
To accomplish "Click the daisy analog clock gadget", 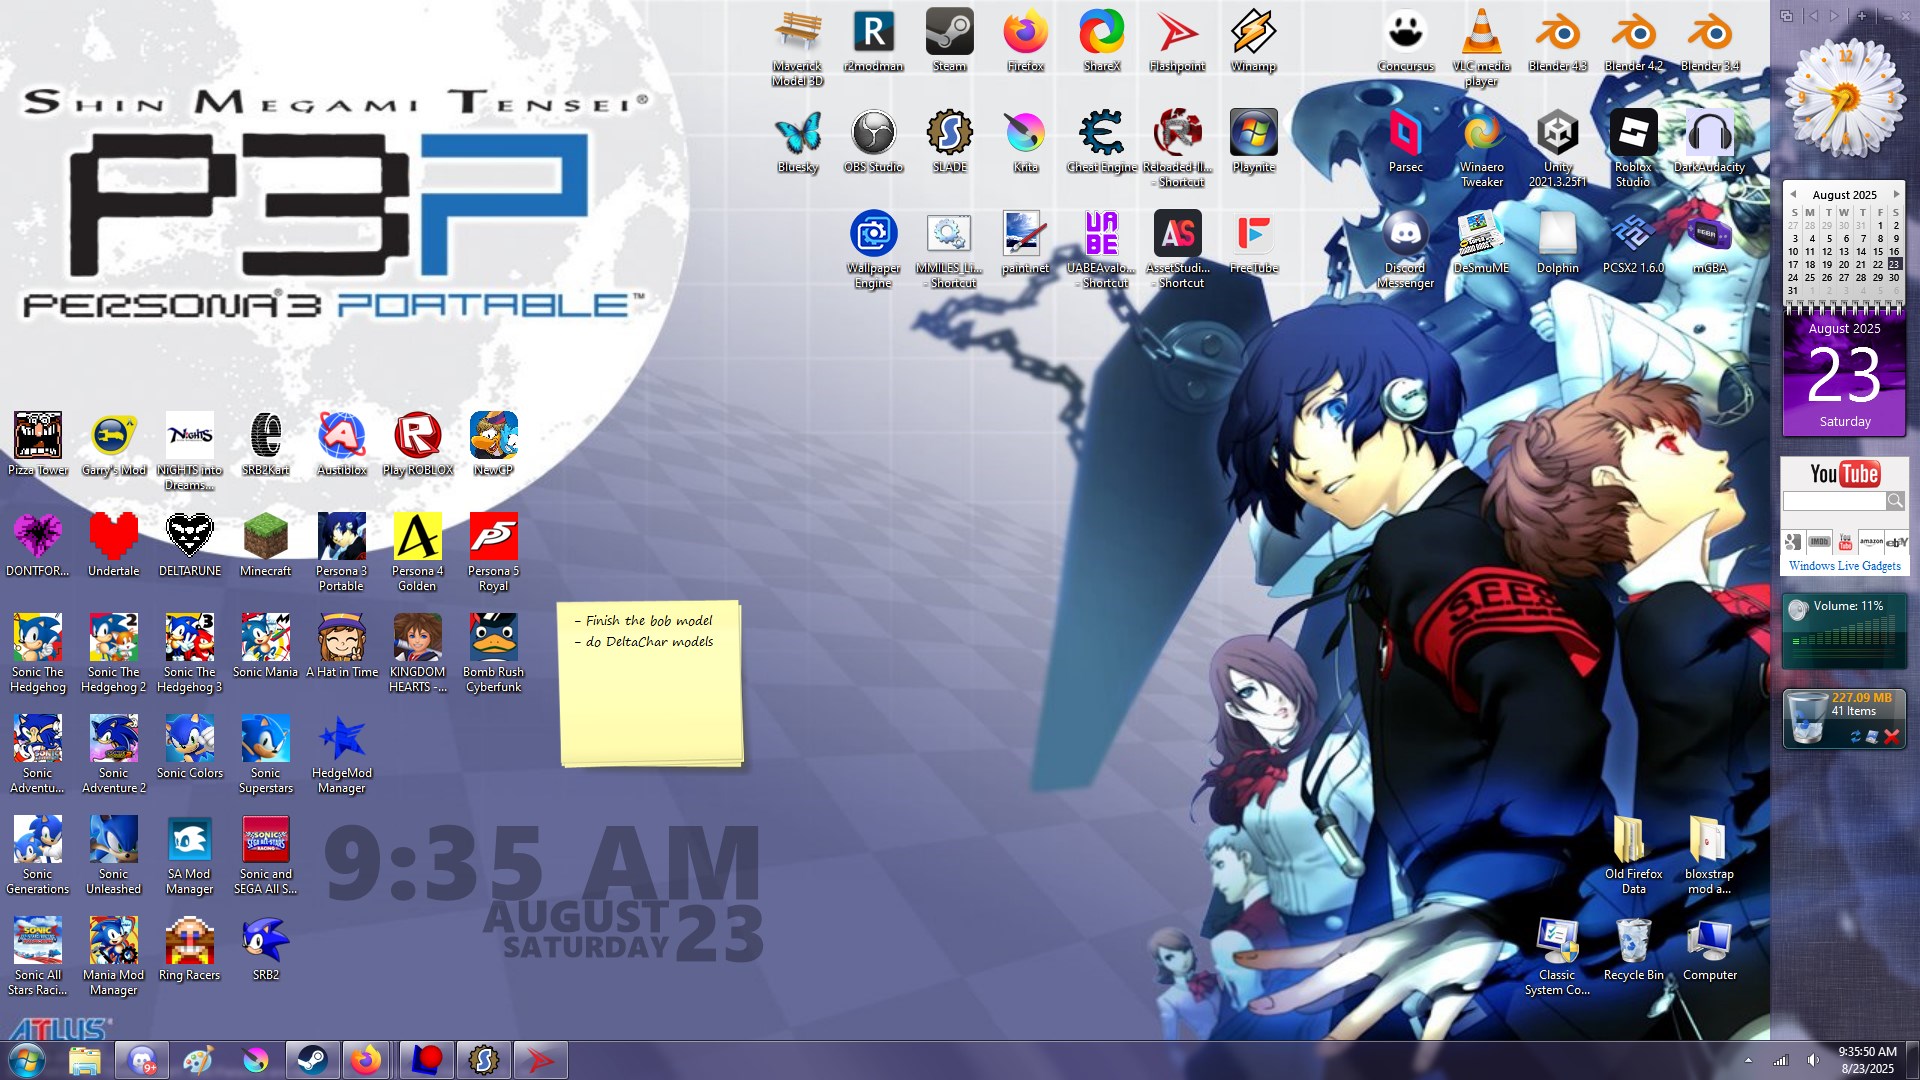I will pos(1845,98).
